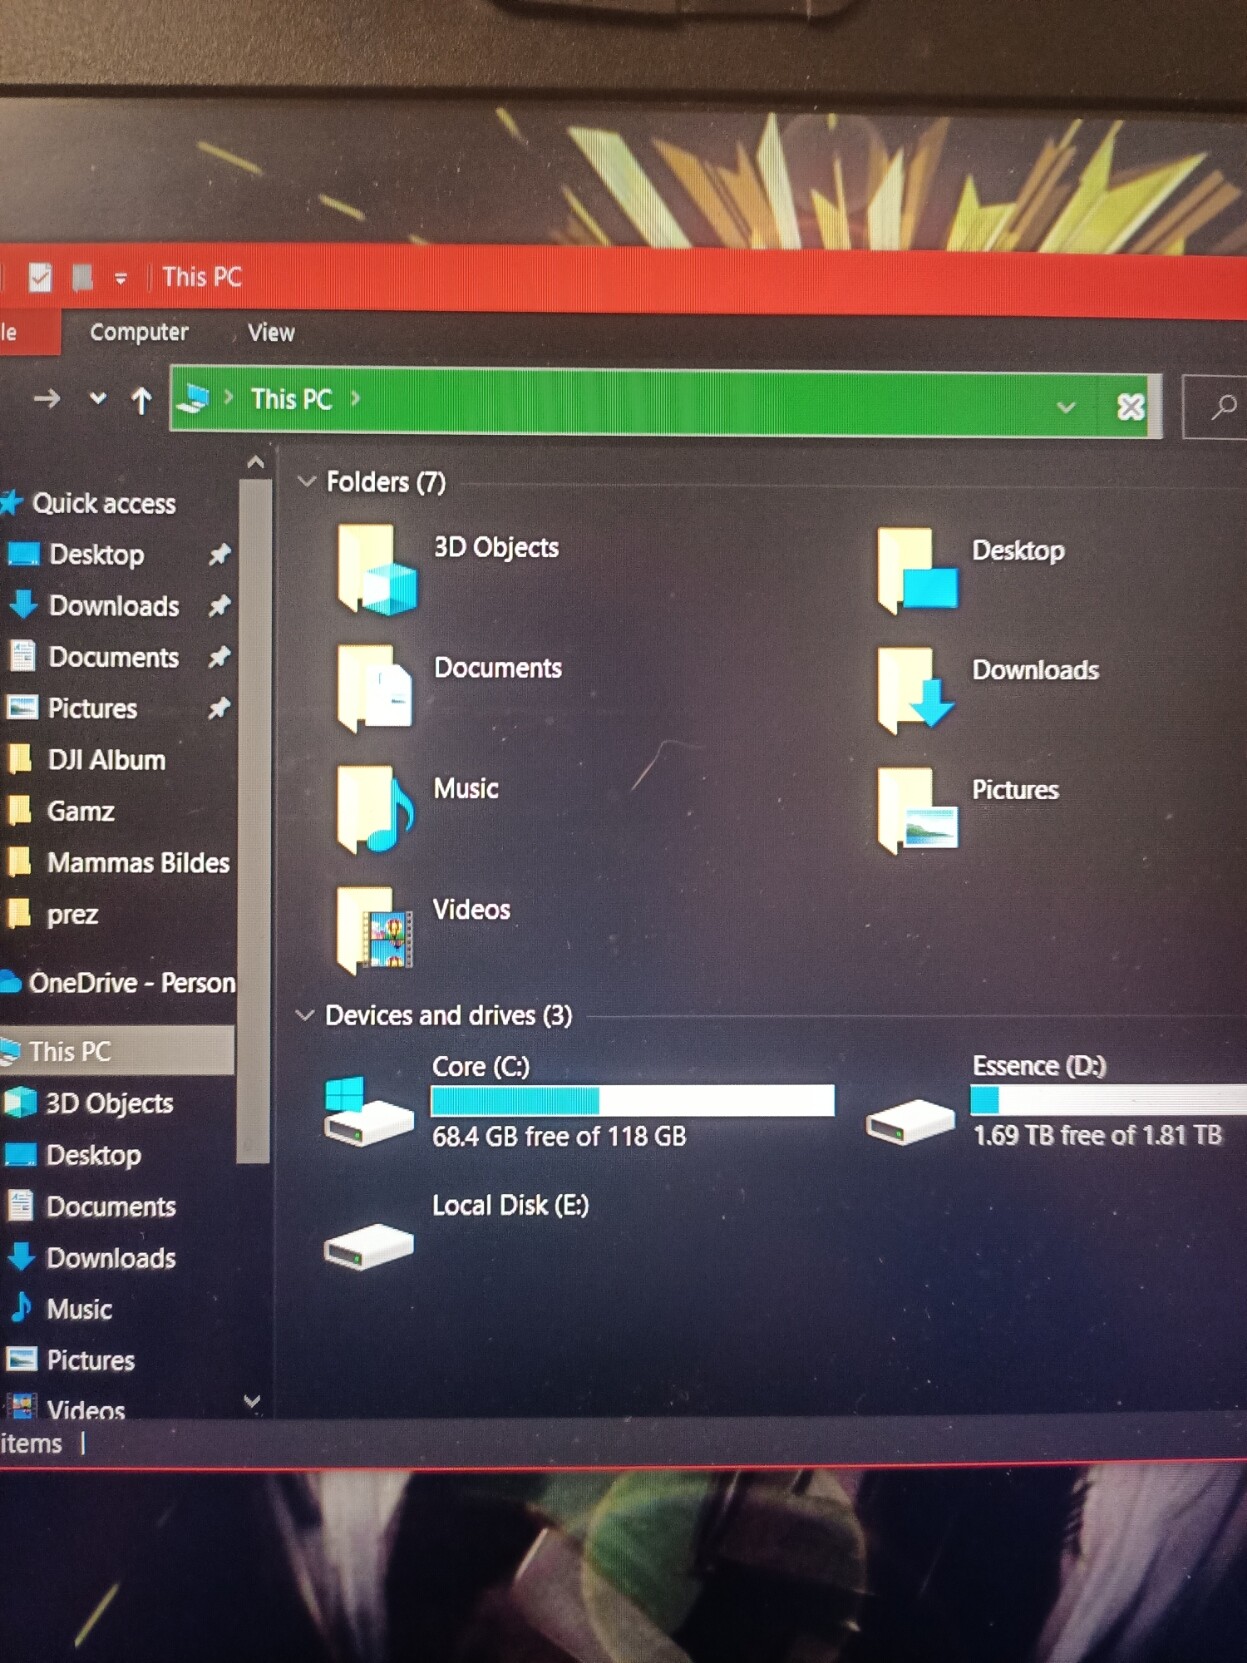Viewport: 1247px width, 1663px height.
Task: Click the Properties icon in title bar
Action: coord(40,277)
